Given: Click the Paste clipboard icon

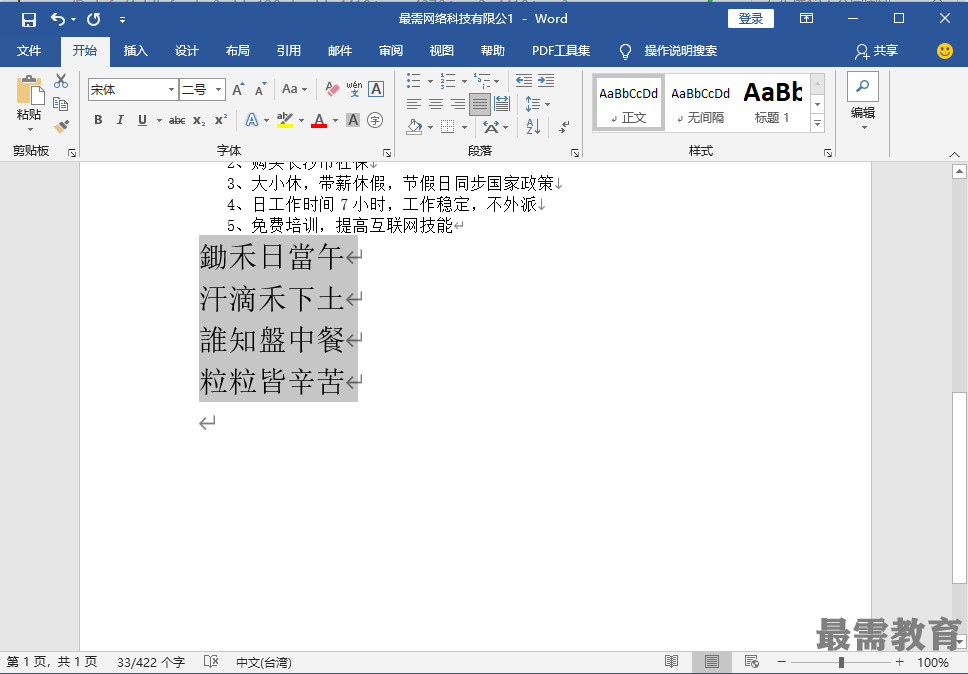Looking at the screenshot, I should tap(29, 91).
